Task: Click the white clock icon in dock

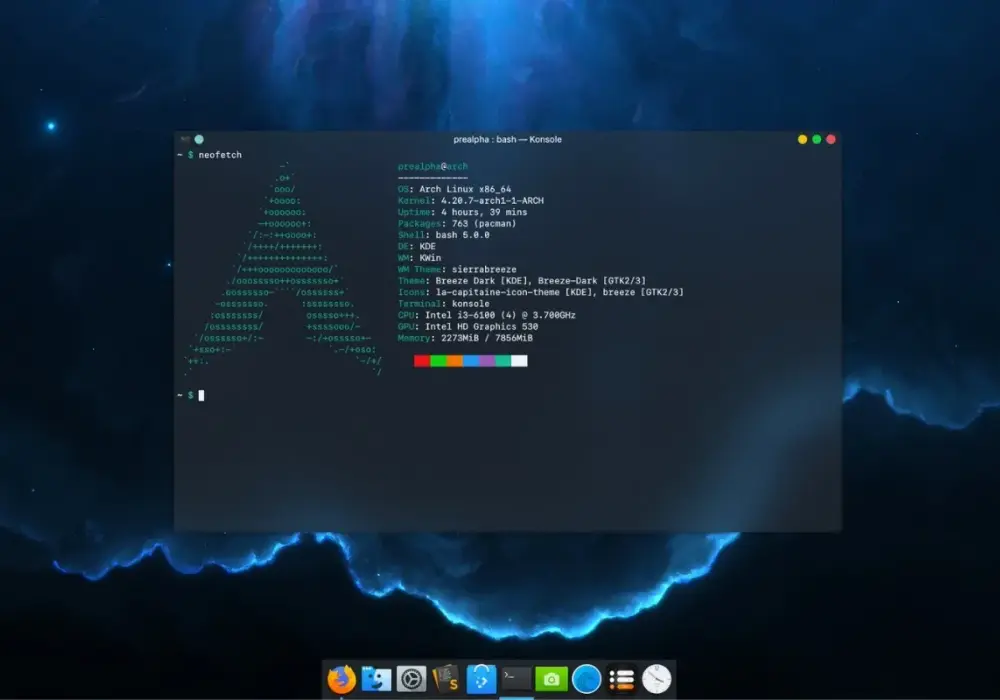Action: click(656, 679)
